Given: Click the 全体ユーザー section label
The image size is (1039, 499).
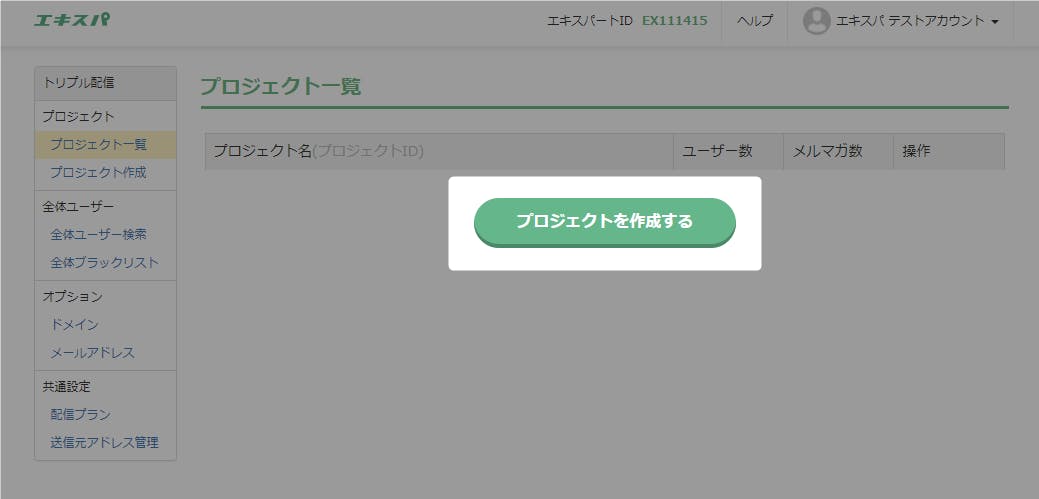Looking at the screenshot, I should point(78,207).
